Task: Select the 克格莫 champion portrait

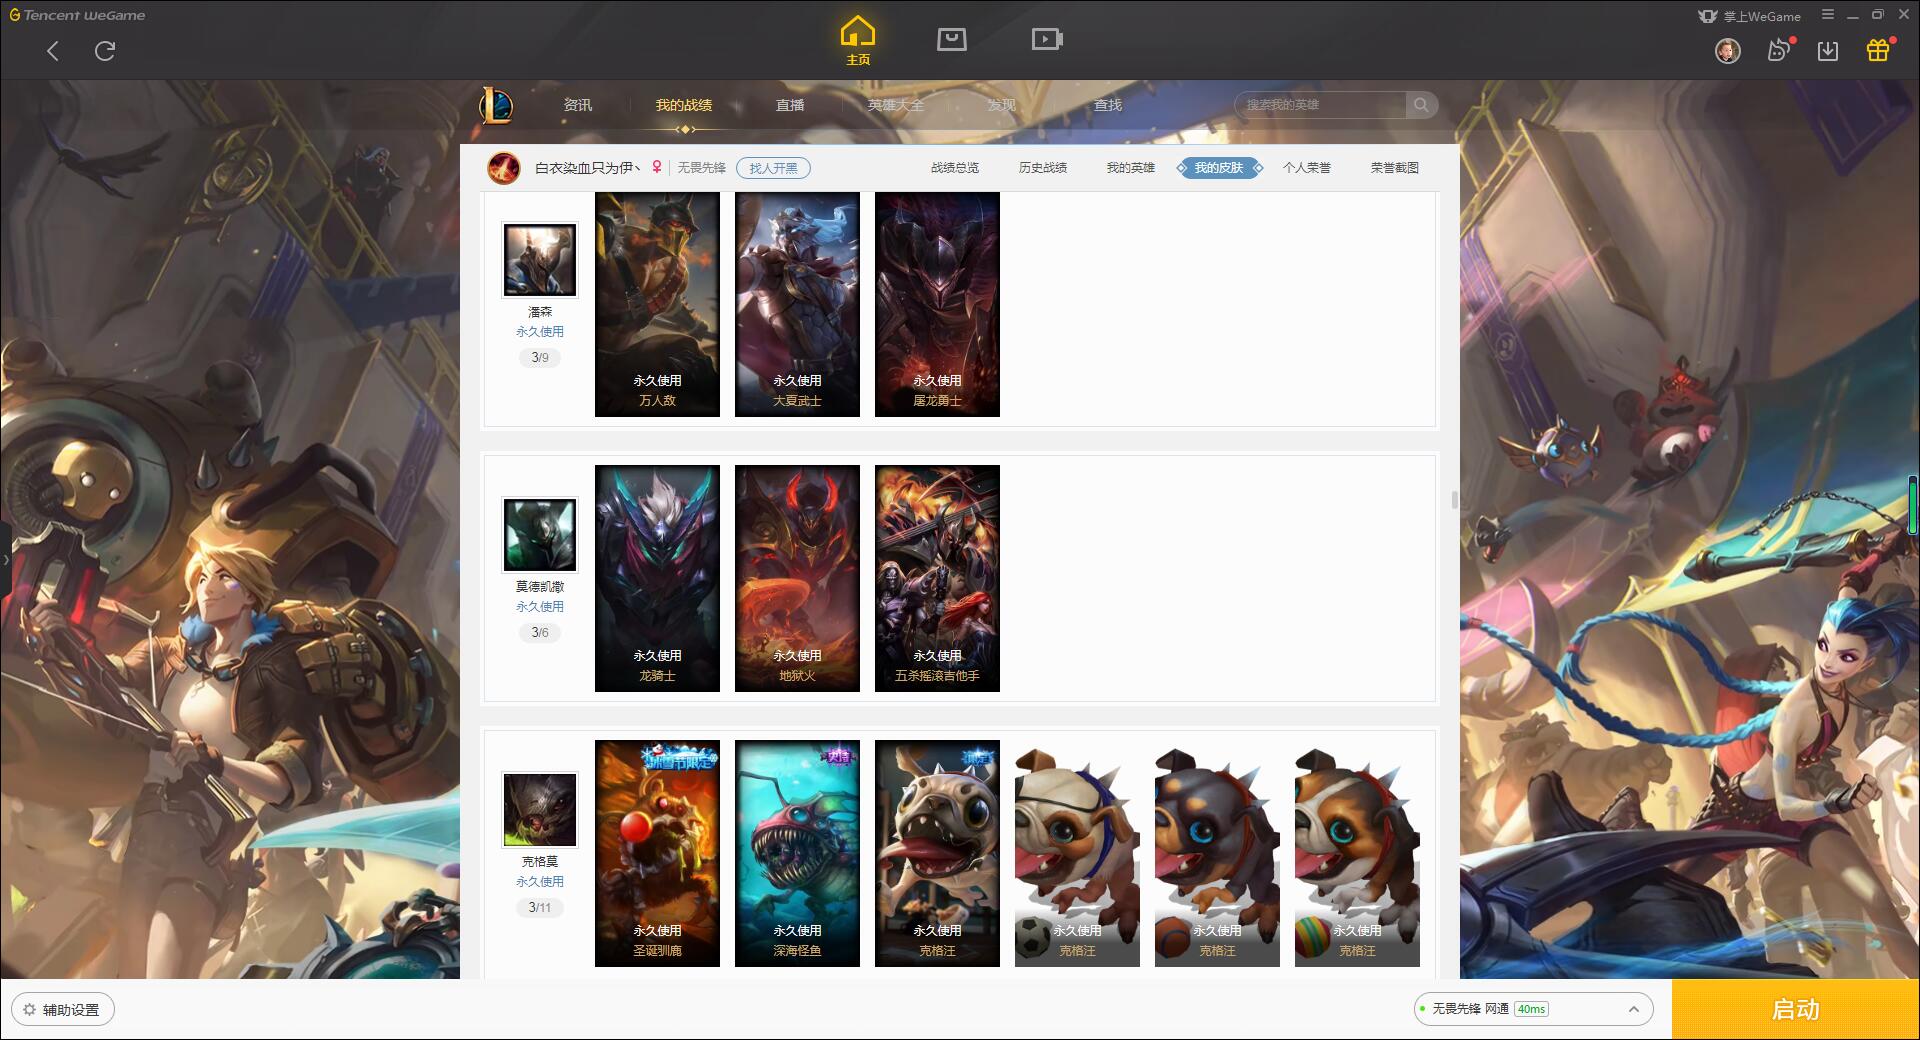Action: pos(540,810)
